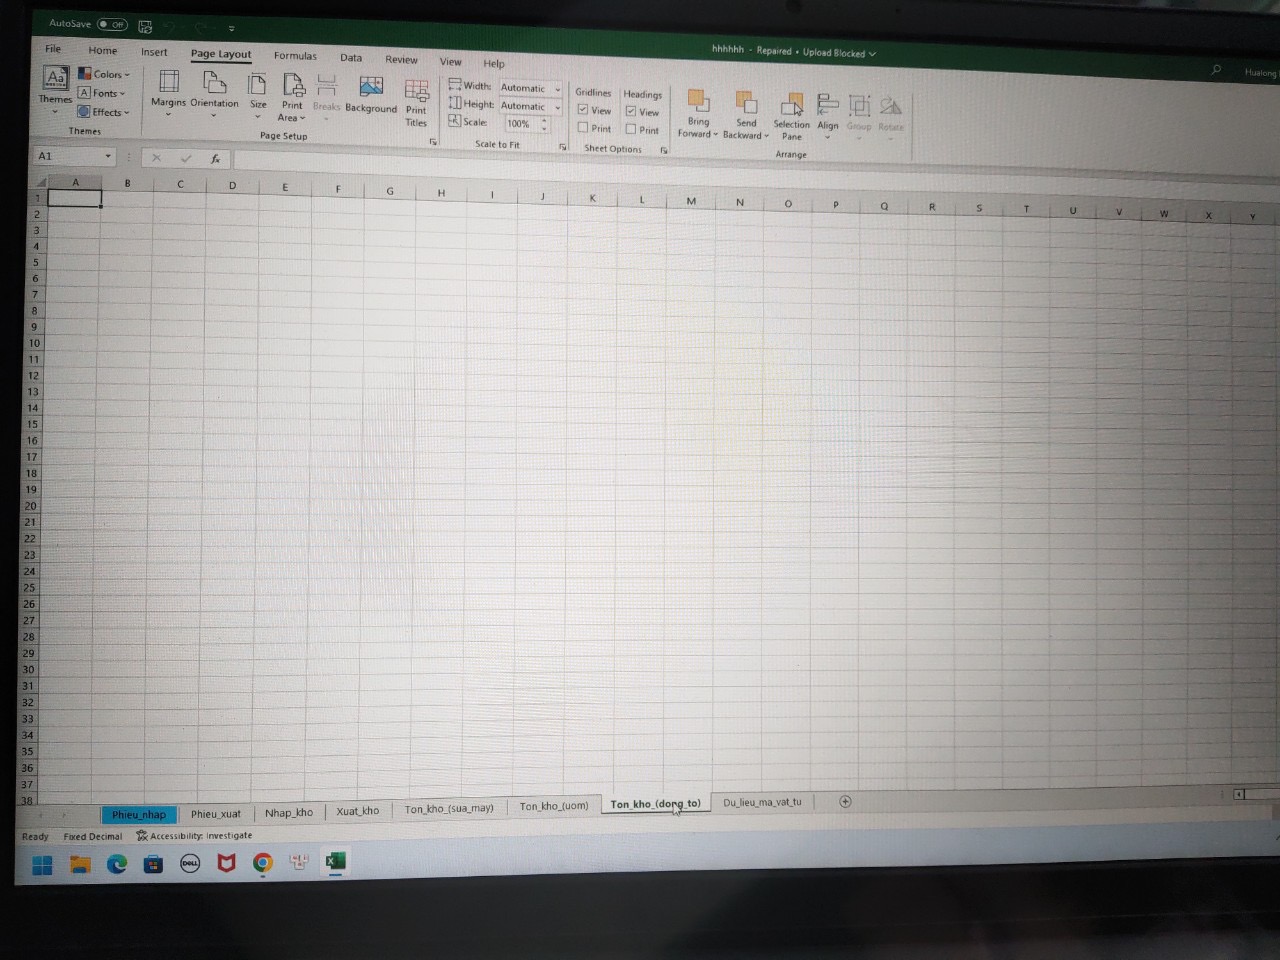Select column header M
This screenshot has height=960, width=1280.
coord(691,201)
